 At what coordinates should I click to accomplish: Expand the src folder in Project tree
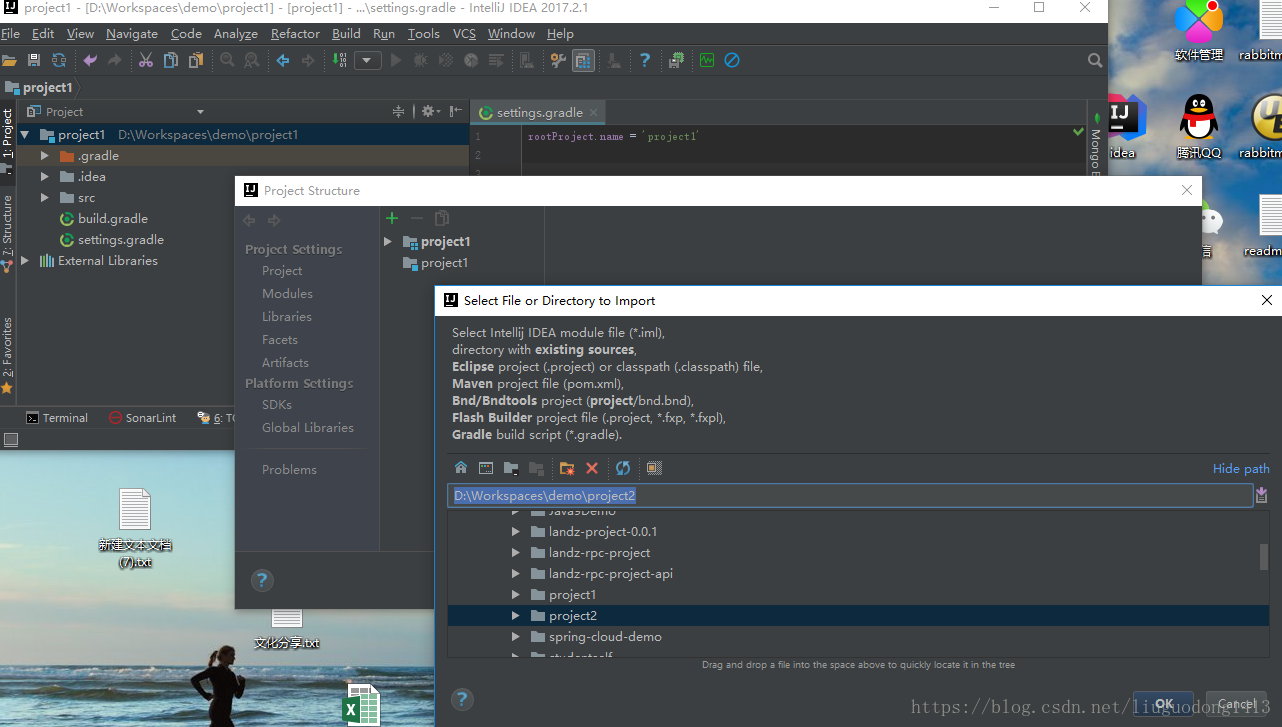point(45,198)
